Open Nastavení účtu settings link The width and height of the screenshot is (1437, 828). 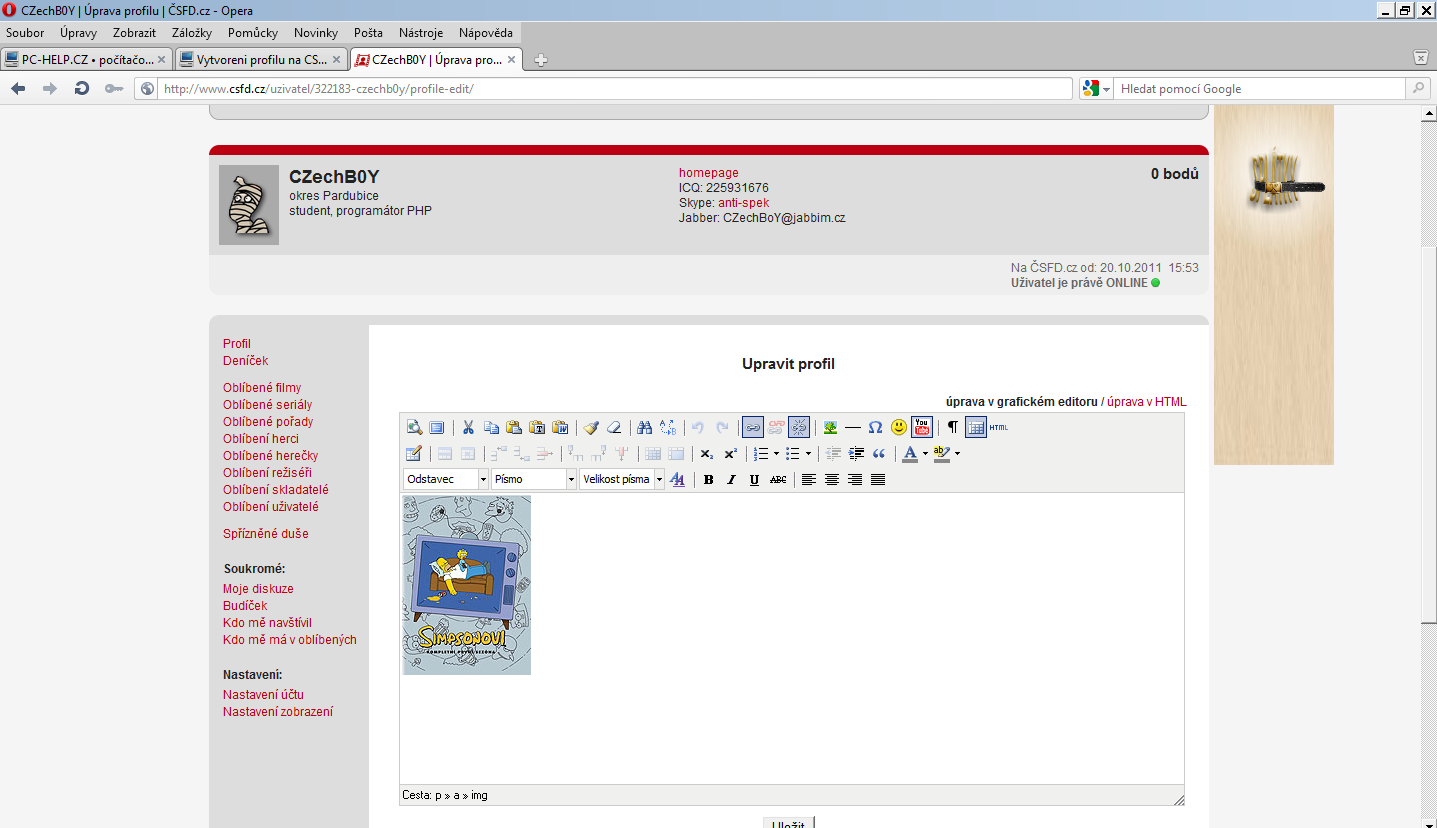coord(263,694)
